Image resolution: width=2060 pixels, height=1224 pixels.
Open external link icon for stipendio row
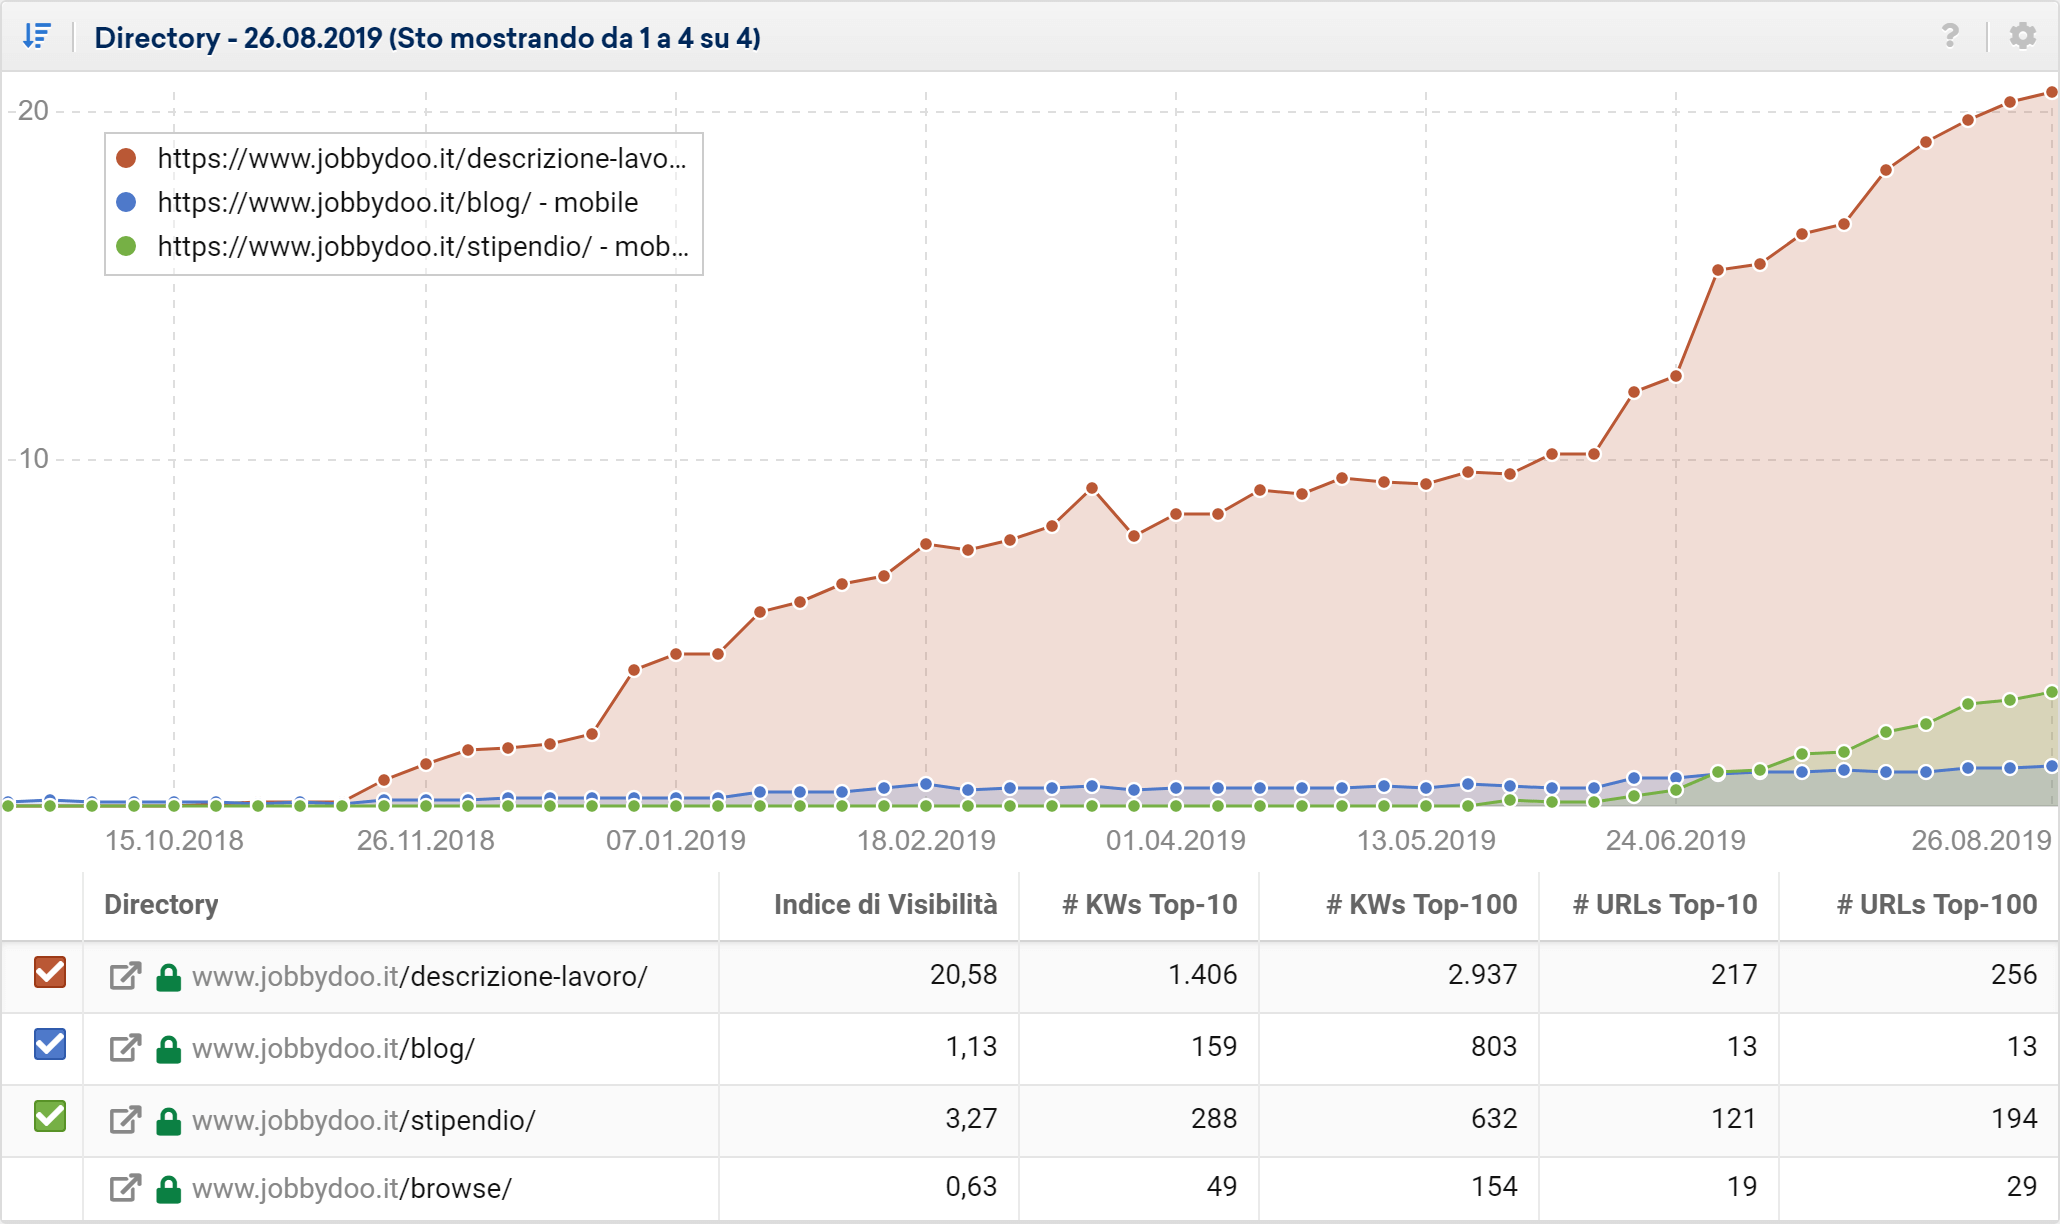pyautogui.click(x=125, y=1120)
